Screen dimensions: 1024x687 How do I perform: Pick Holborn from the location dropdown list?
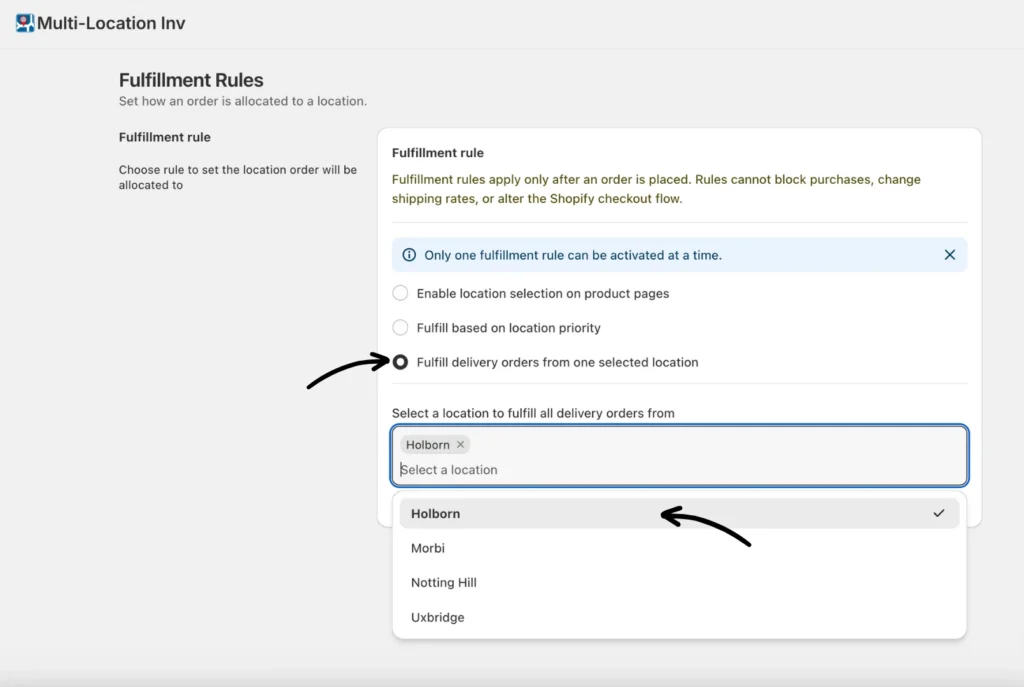coord(436,514)
